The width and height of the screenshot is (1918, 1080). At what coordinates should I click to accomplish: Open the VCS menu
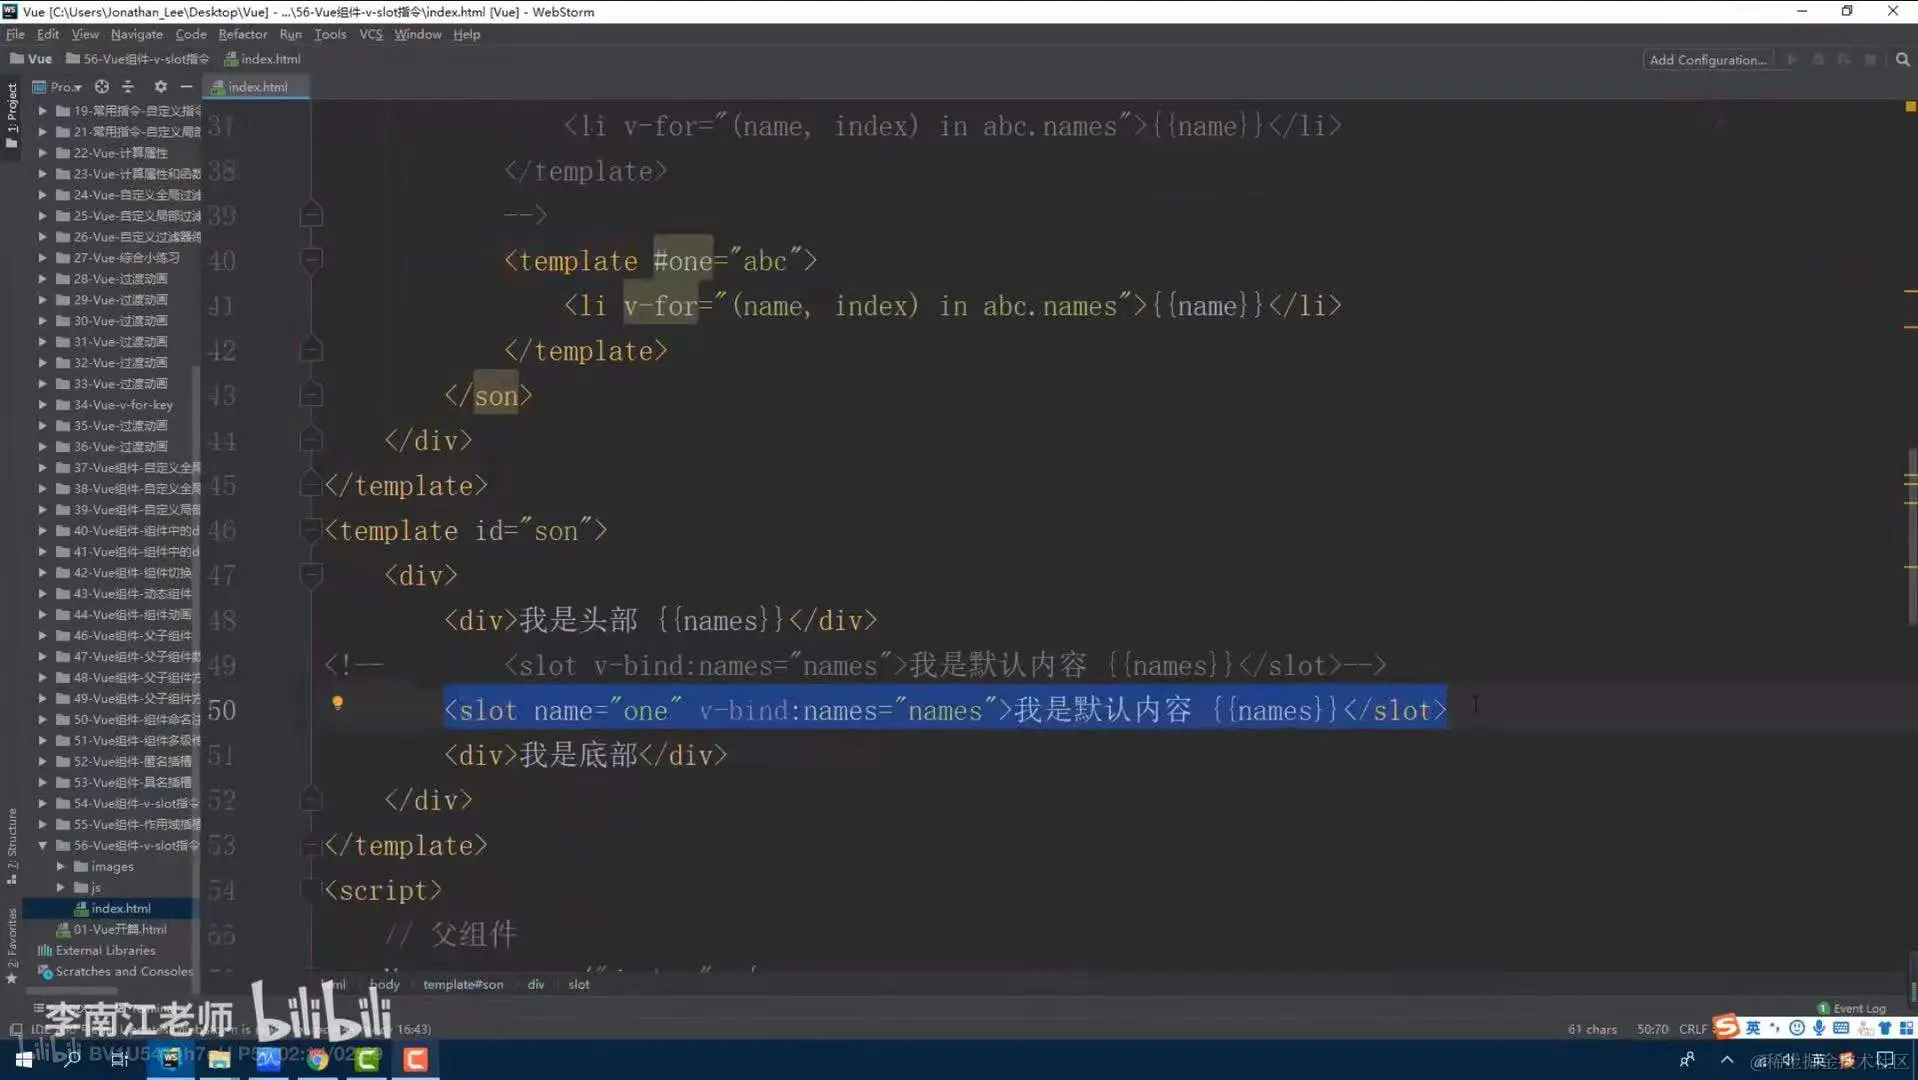click(x=370, y=34)
